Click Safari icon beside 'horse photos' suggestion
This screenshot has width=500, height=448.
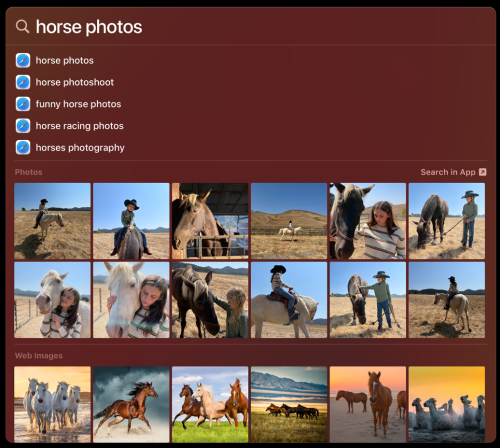[23, 60]
